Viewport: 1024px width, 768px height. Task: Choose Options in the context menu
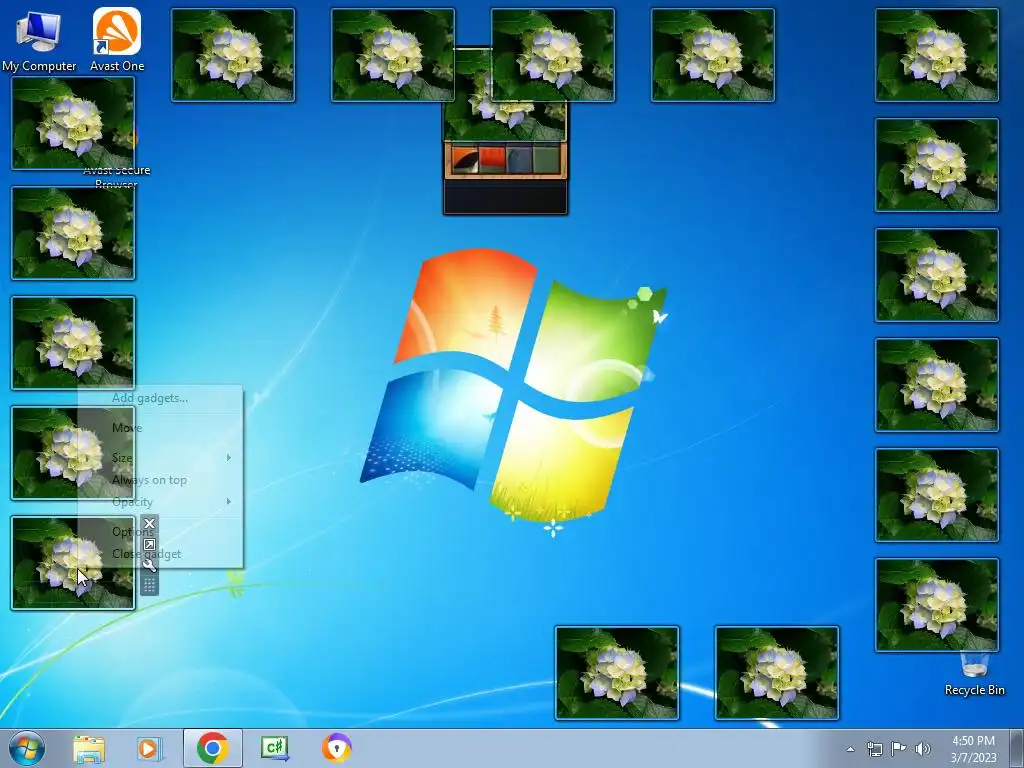(160, 532)
